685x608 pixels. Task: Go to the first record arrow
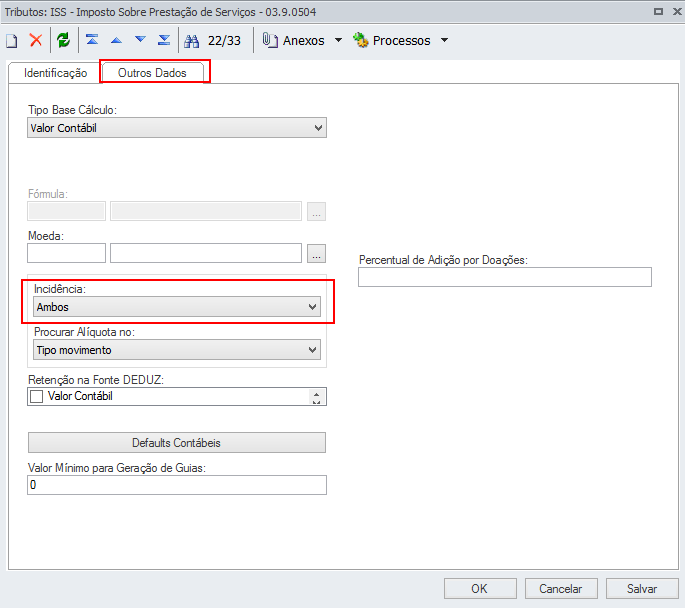pos(92,40)
